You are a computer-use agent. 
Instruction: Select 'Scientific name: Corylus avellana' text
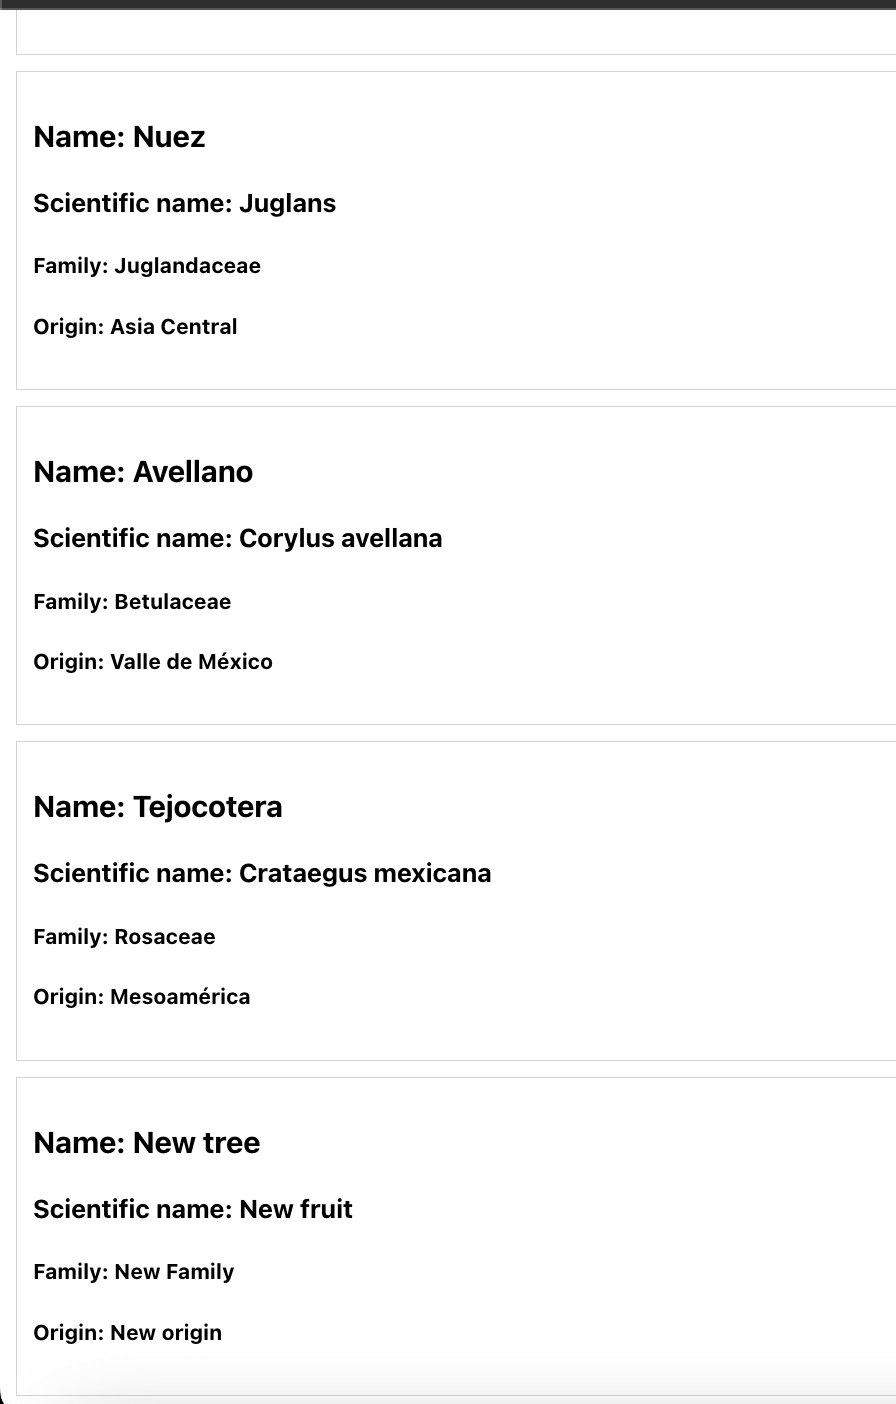click(x=237, y=538)
